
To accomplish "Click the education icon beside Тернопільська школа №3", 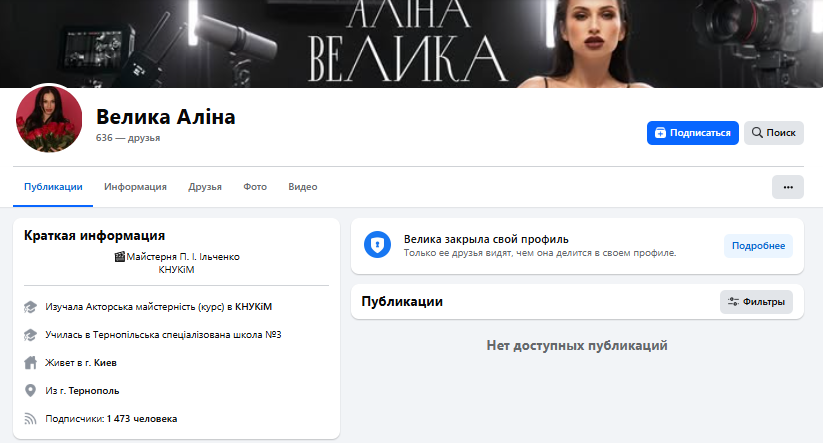I will pos(30,335).
